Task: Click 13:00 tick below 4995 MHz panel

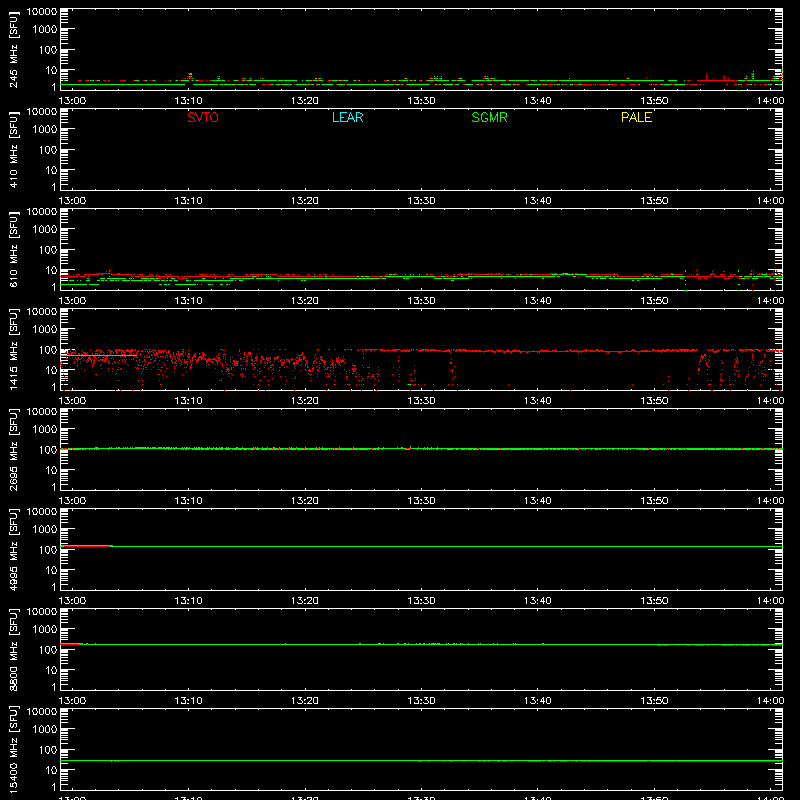Action: pyautogui.click(x=72, y=601)
